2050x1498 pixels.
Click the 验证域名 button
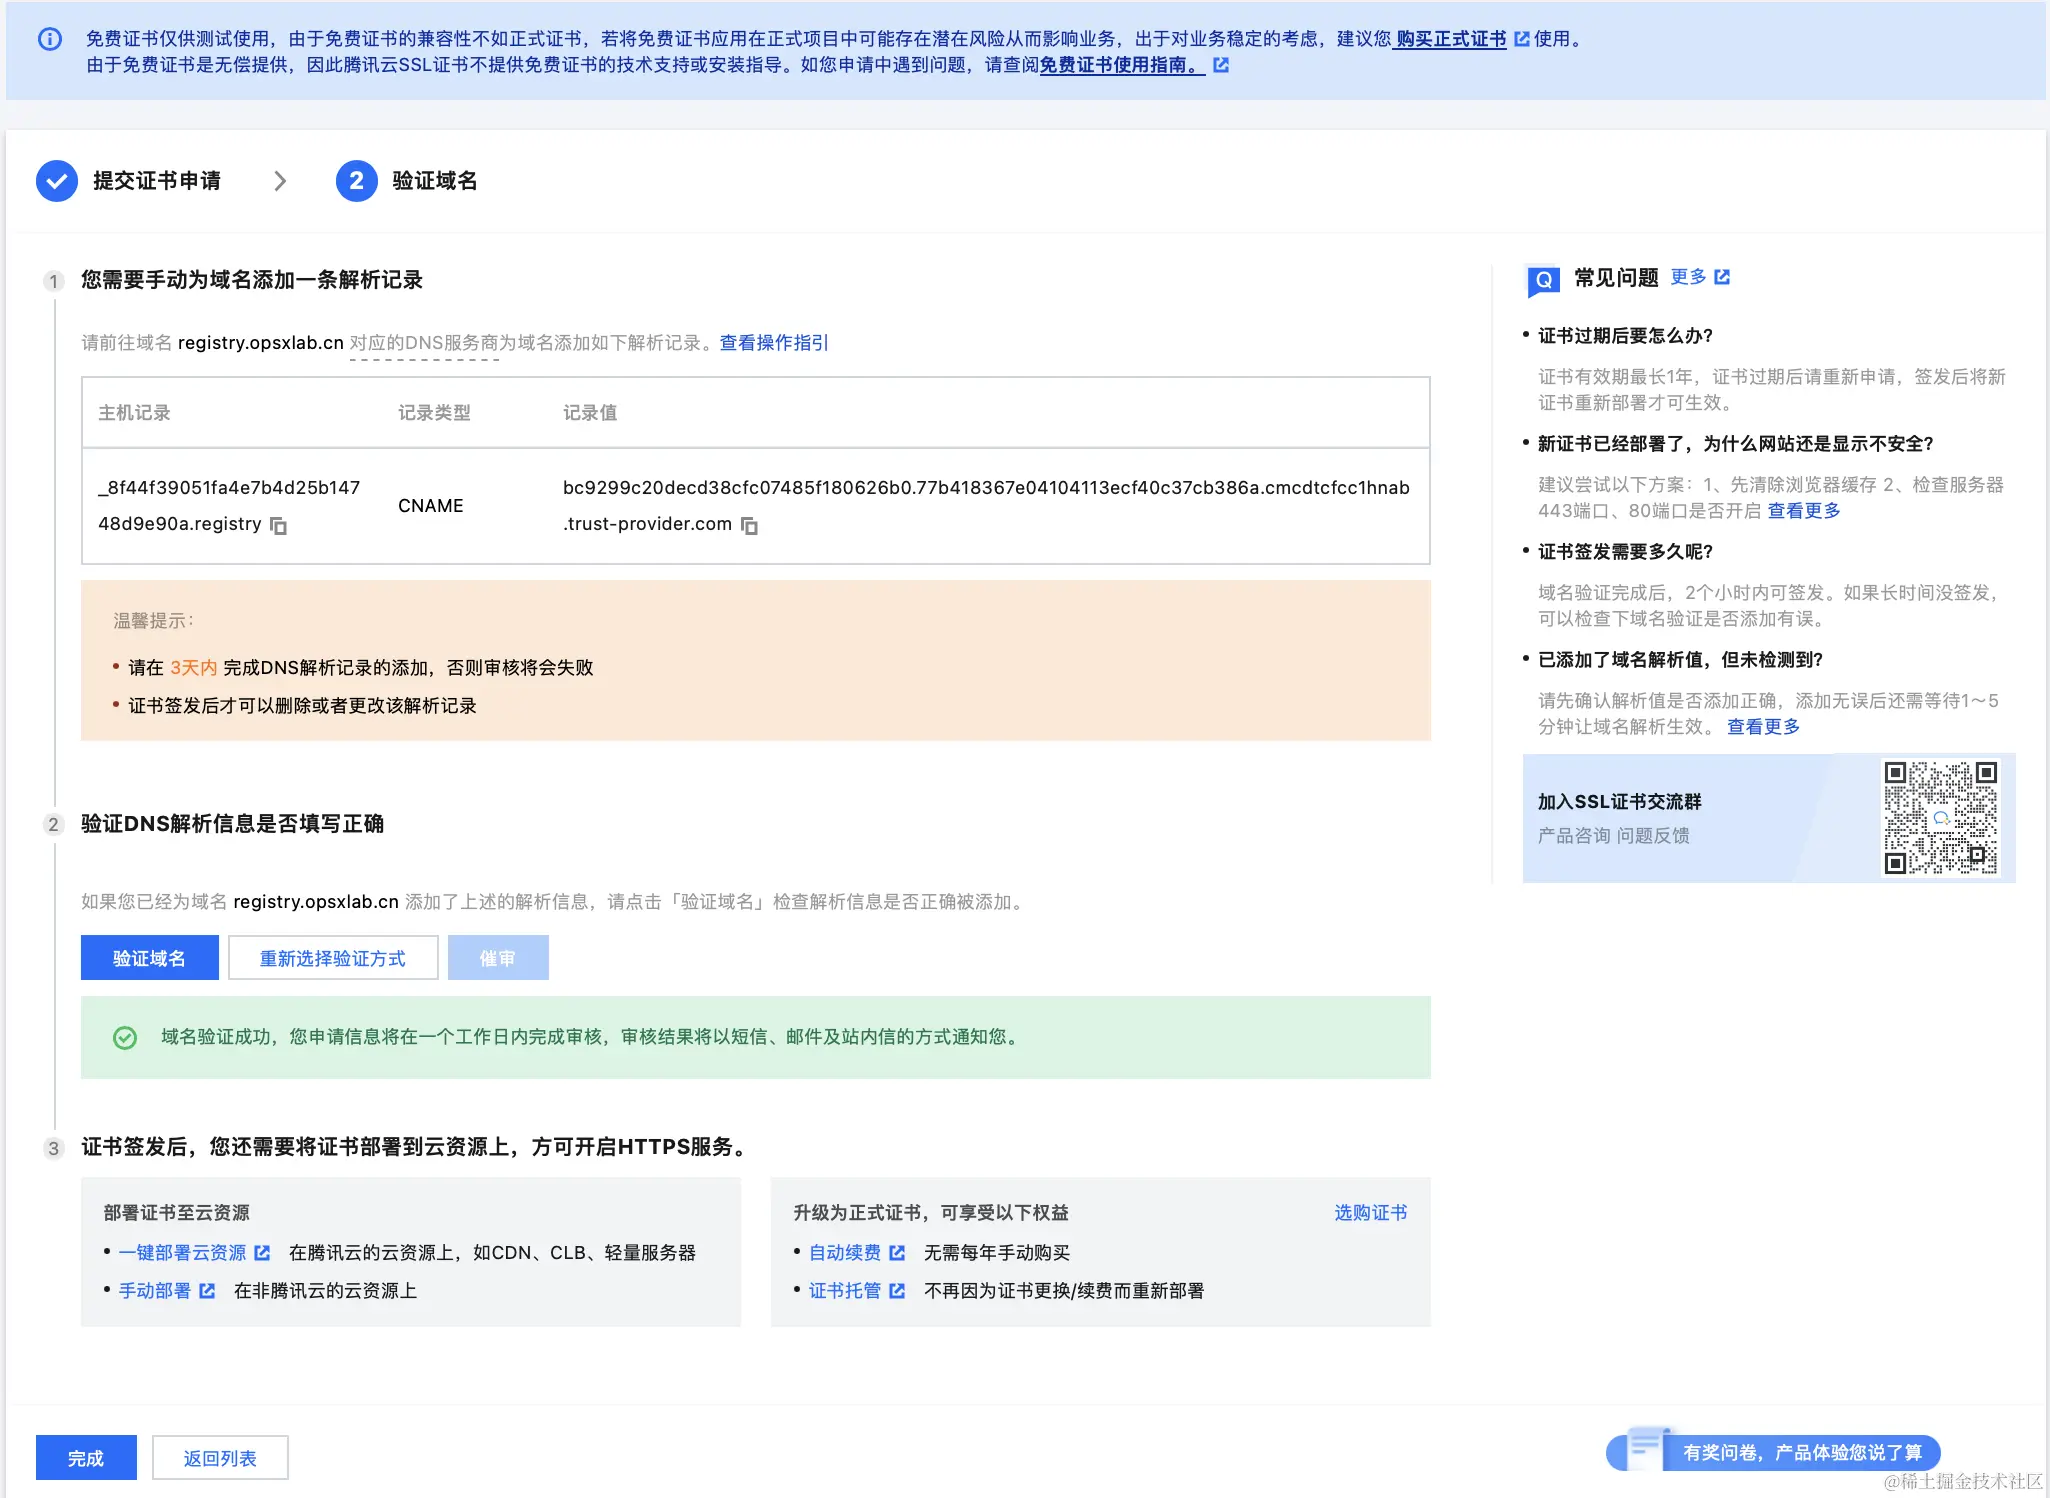pos(149,957)
